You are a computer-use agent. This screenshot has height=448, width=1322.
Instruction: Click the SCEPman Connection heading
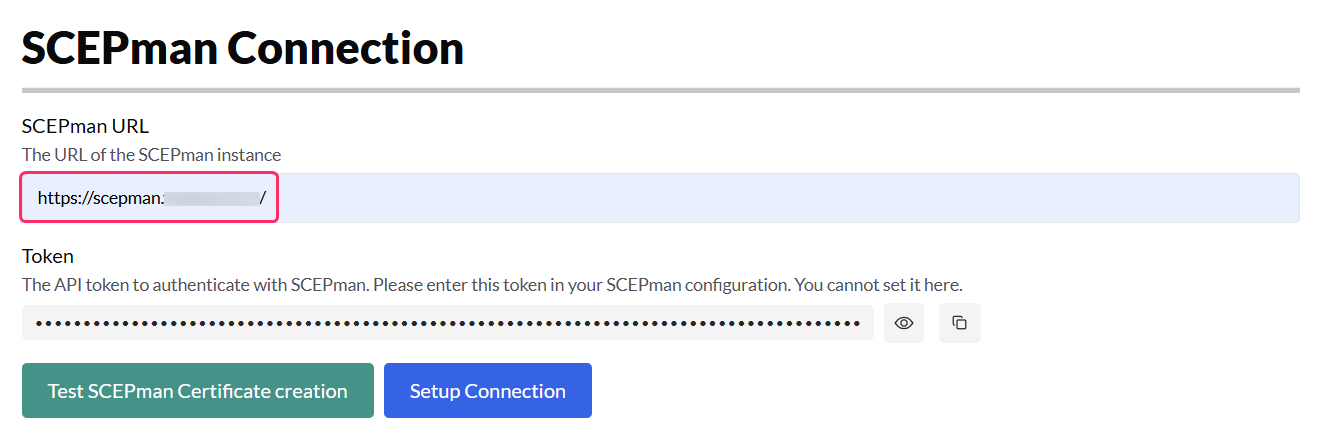click(x=243, y=48)
